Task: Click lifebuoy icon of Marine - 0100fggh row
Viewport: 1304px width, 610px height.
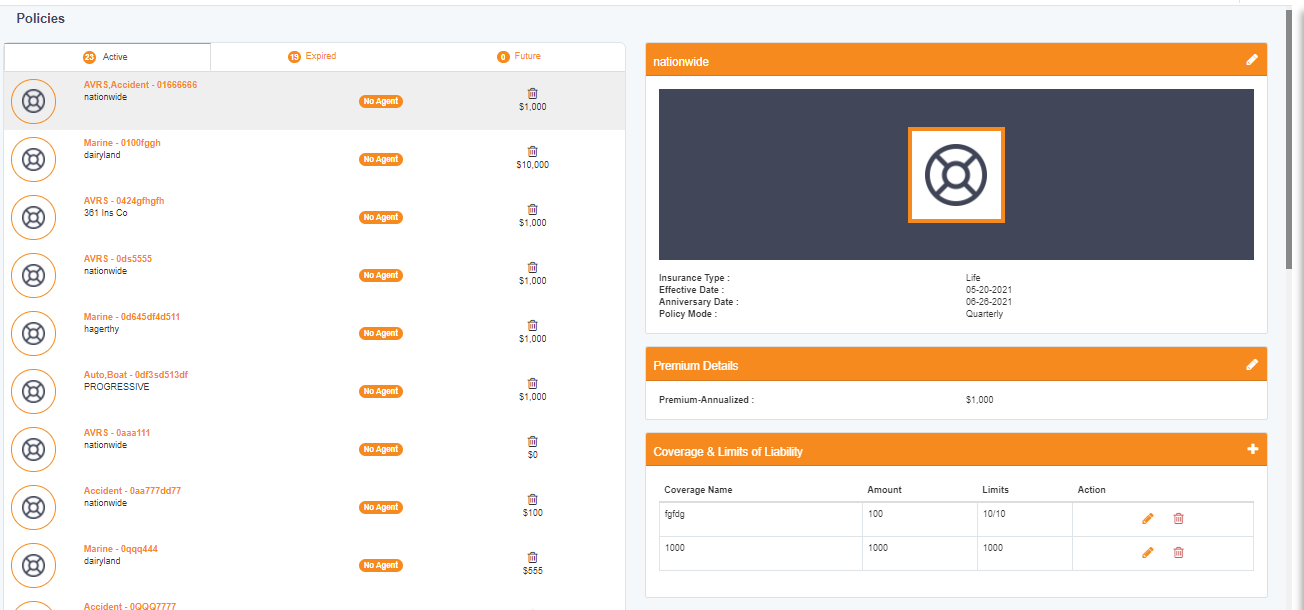Action: pos(34,159)
